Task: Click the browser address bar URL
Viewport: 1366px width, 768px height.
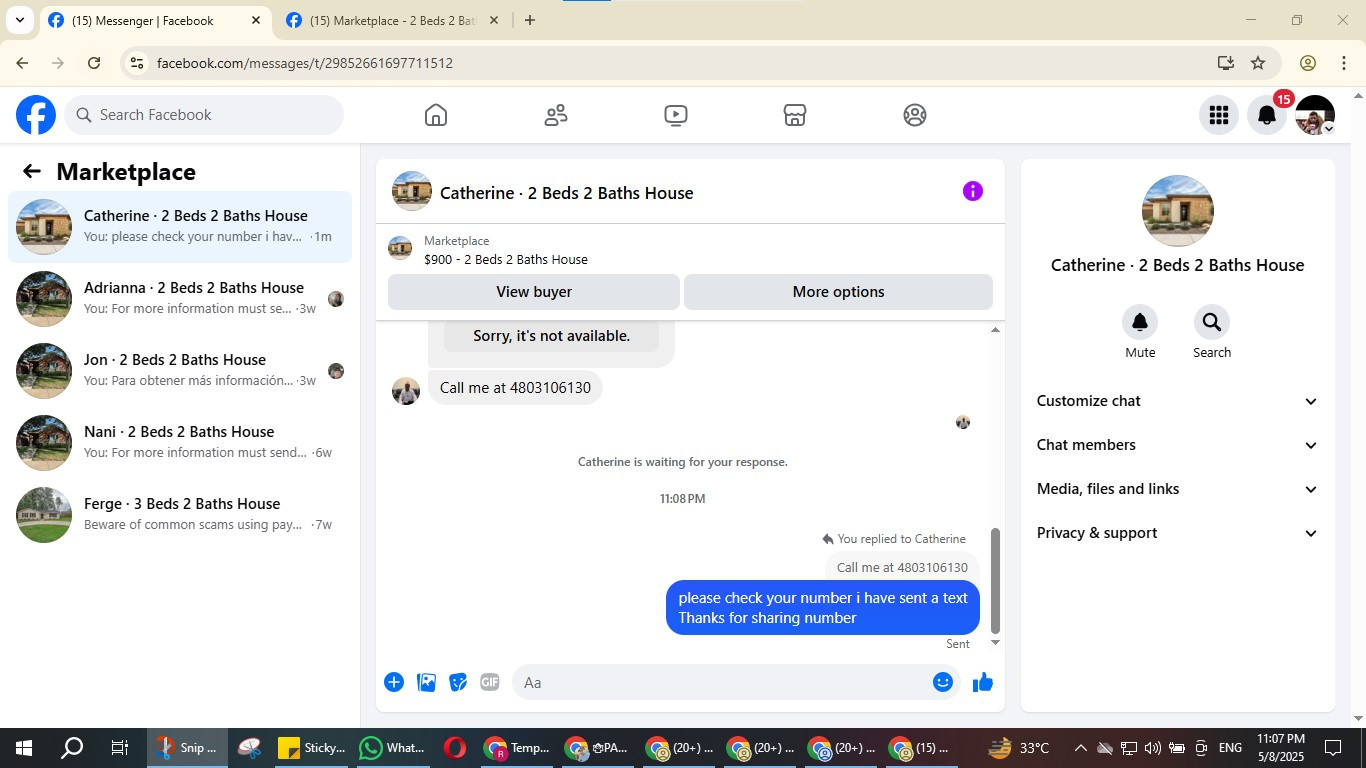Action: (x=305, y=63)
